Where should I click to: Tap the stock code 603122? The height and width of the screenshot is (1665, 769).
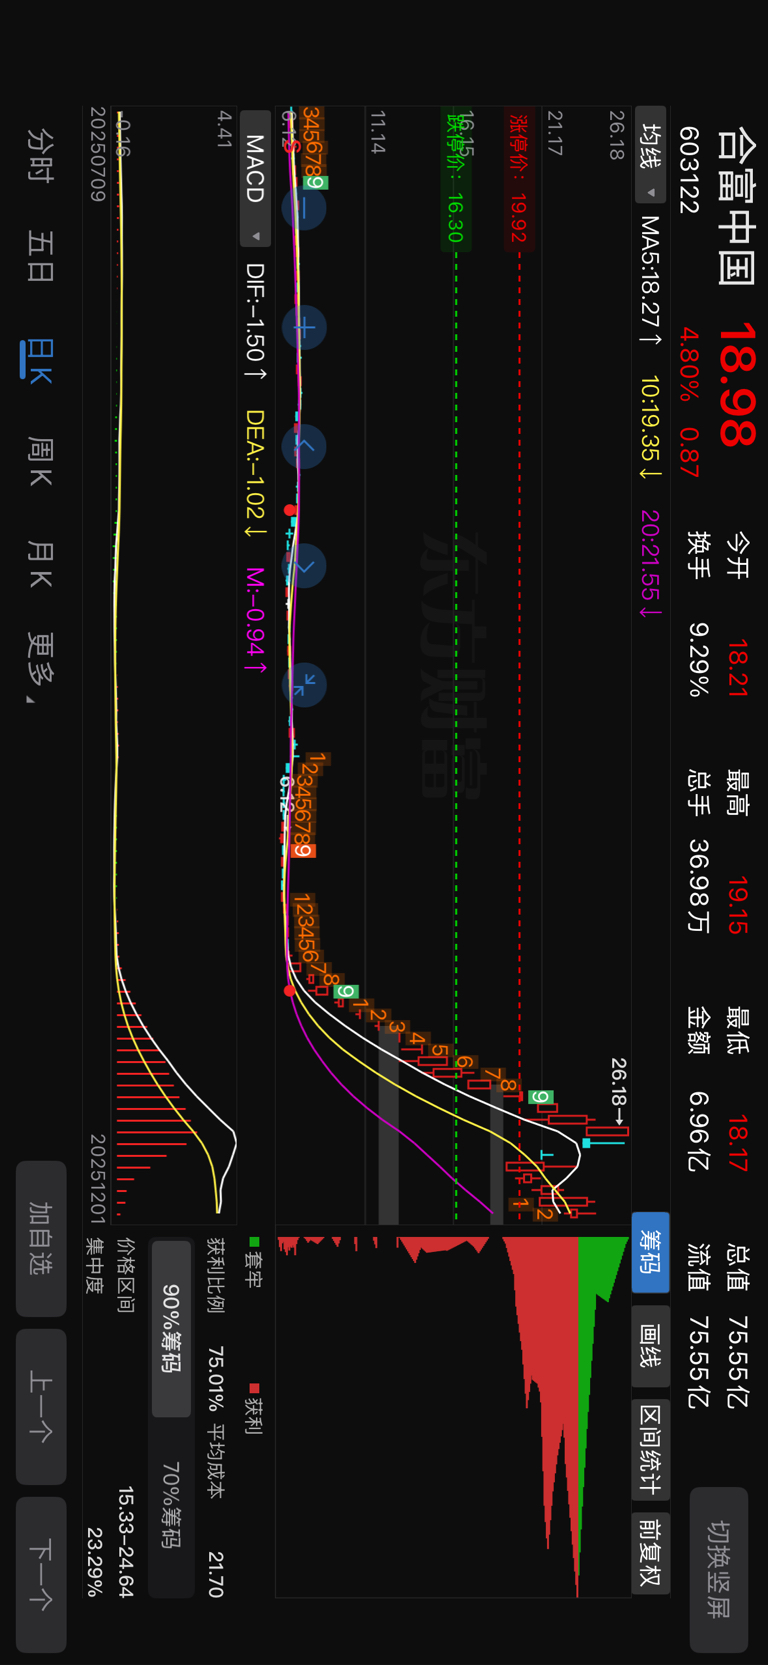[x=689, y=170]
